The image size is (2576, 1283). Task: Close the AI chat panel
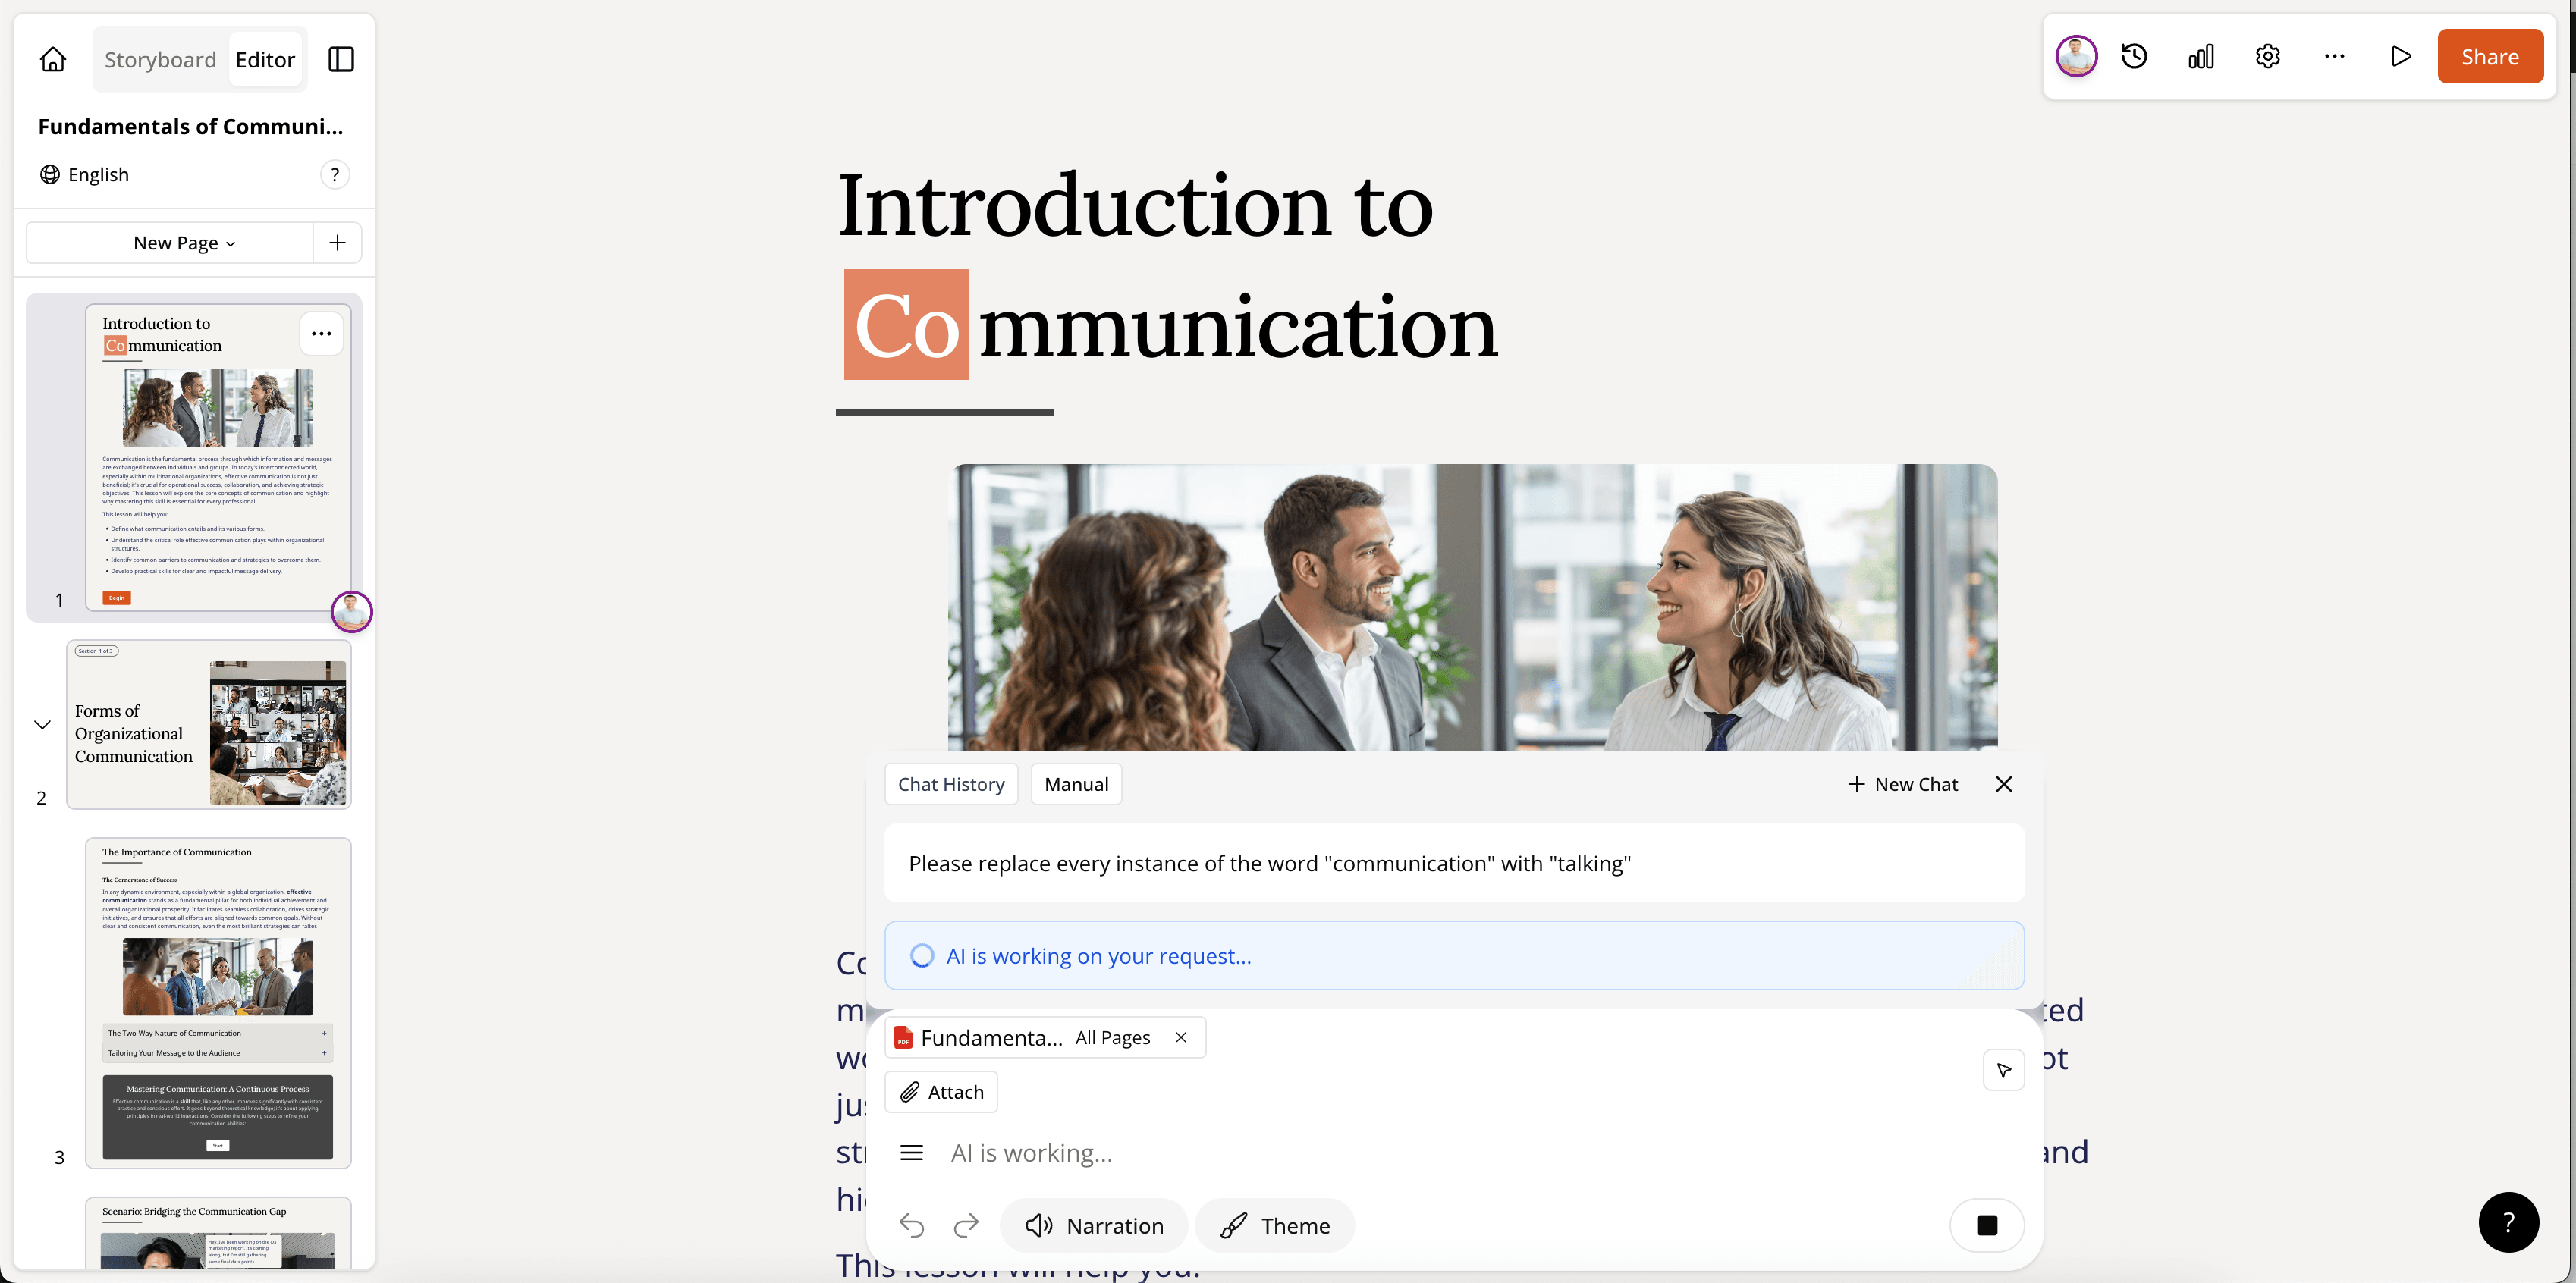(x=2004, y=784)
